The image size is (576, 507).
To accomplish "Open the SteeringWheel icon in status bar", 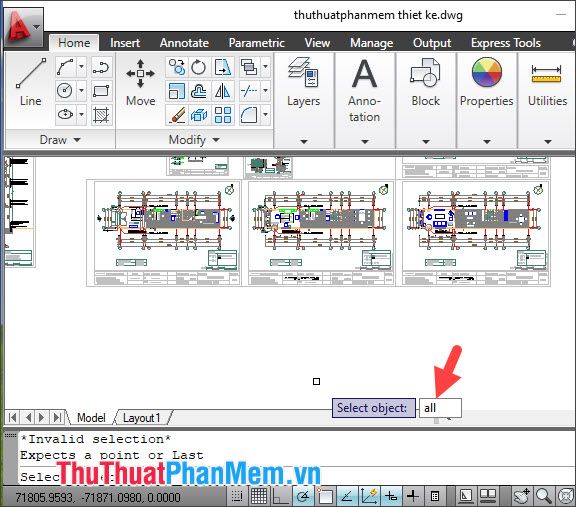I will point(565,496).
